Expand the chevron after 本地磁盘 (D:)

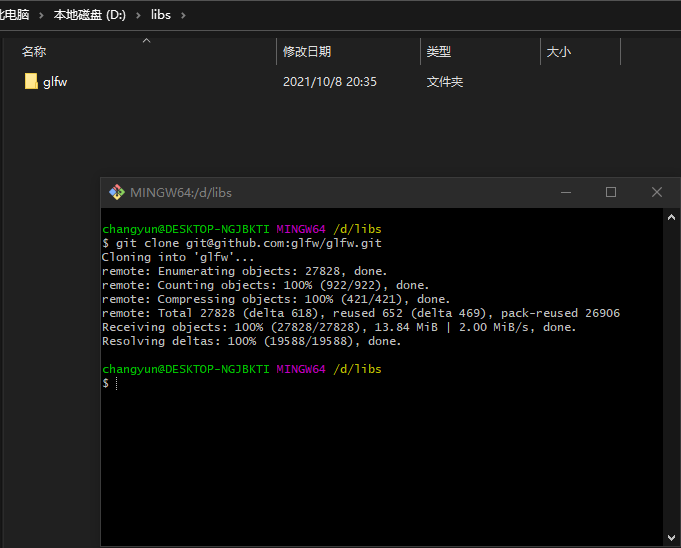point(138,15)
